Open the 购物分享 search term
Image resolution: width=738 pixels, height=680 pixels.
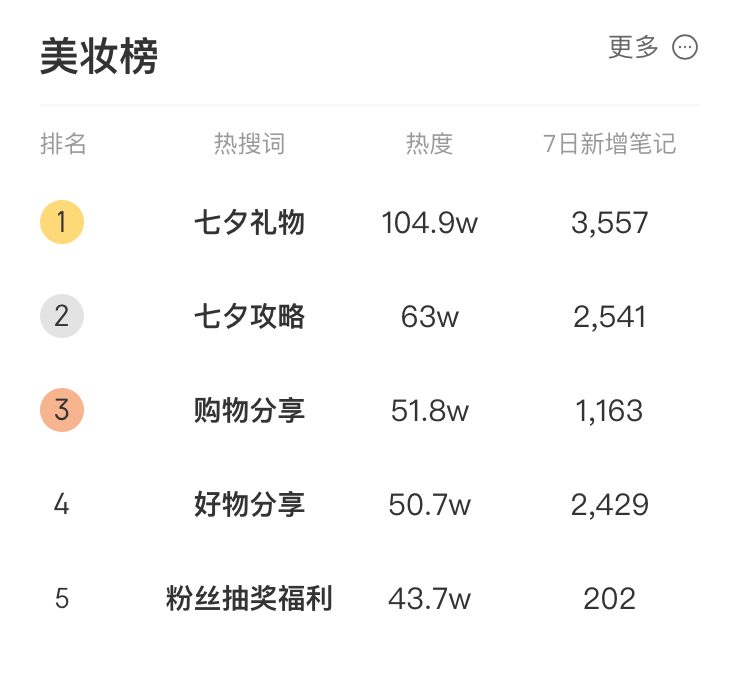tap(249, 410)
